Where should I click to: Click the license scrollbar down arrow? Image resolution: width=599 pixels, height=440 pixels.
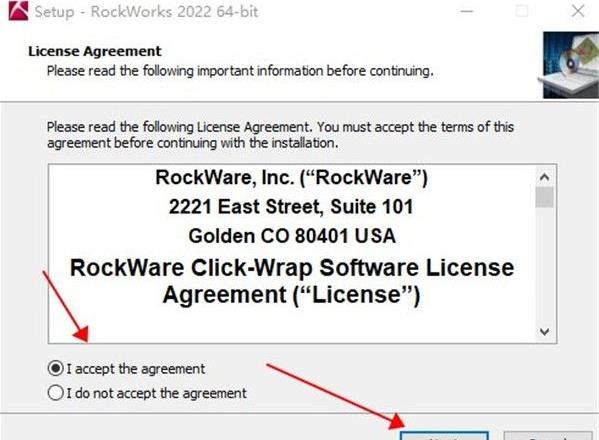[544, 332]
